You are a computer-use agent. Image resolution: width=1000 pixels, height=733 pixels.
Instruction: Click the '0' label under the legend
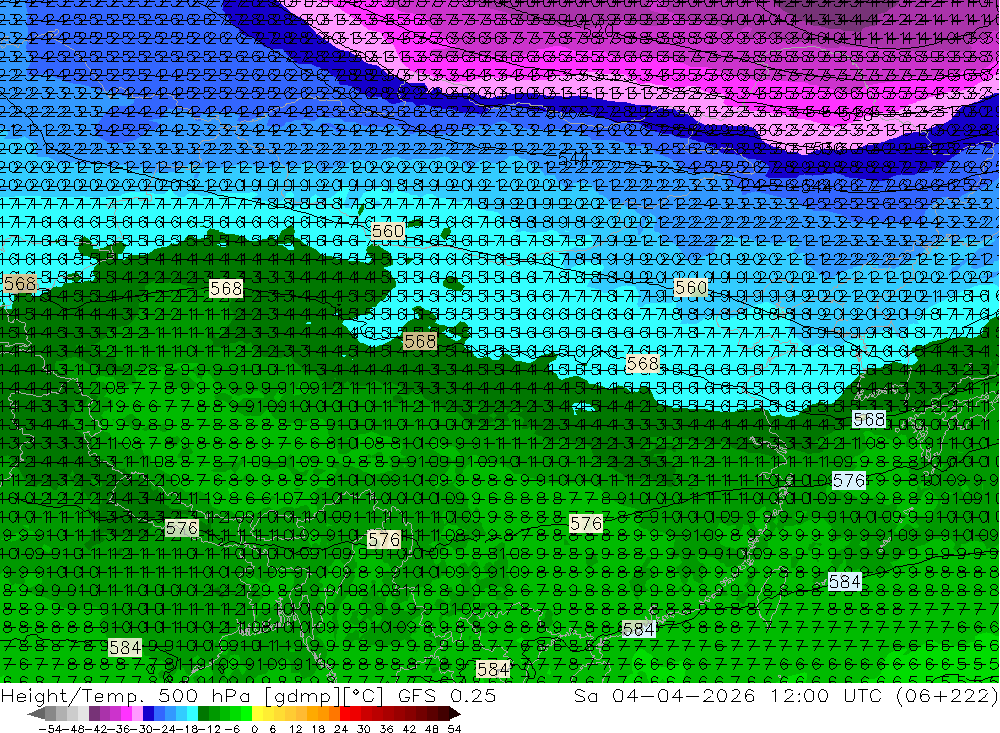(x=254, y=729)
